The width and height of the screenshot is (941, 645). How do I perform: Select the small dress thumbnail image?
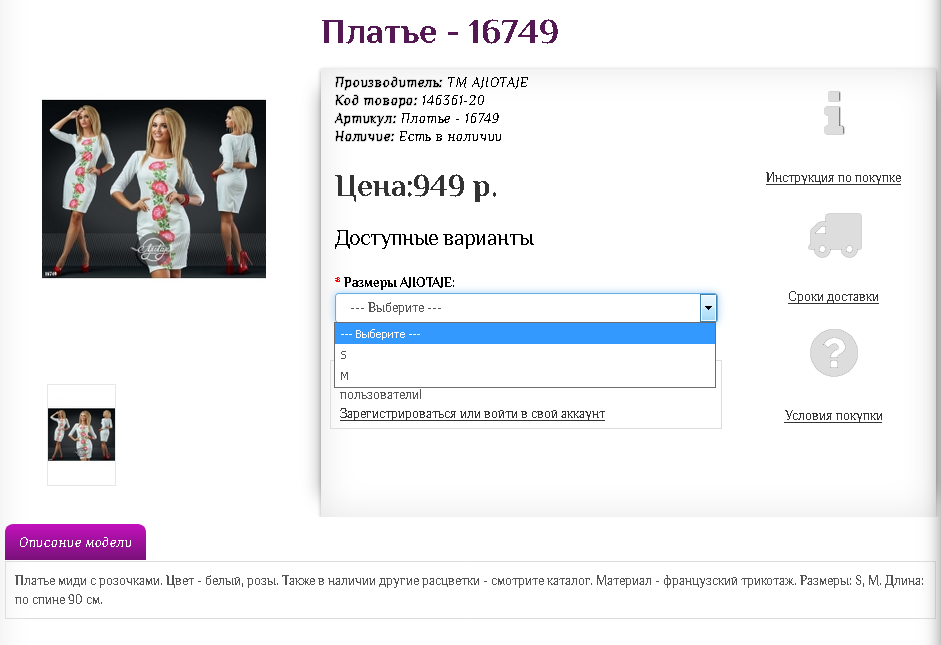(x=82, y=435)
